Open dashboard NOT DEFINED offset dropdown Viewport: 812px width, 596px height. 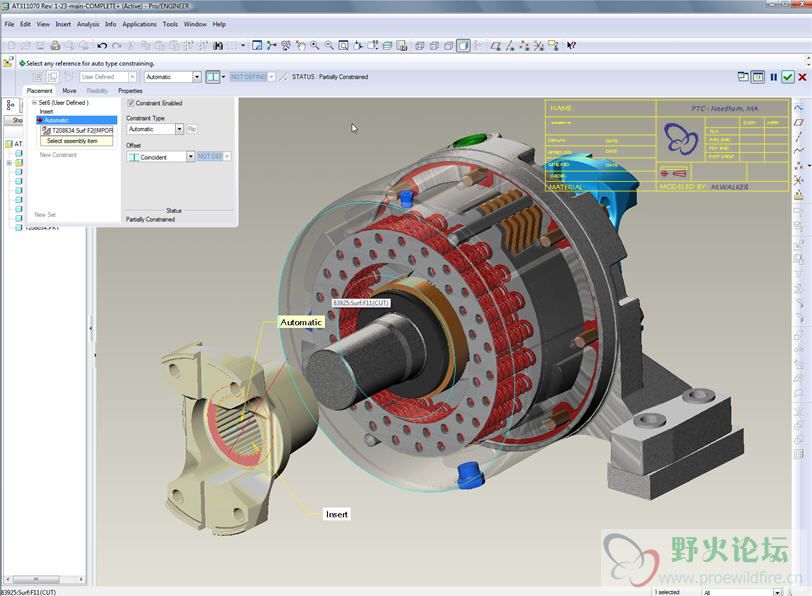271,77
